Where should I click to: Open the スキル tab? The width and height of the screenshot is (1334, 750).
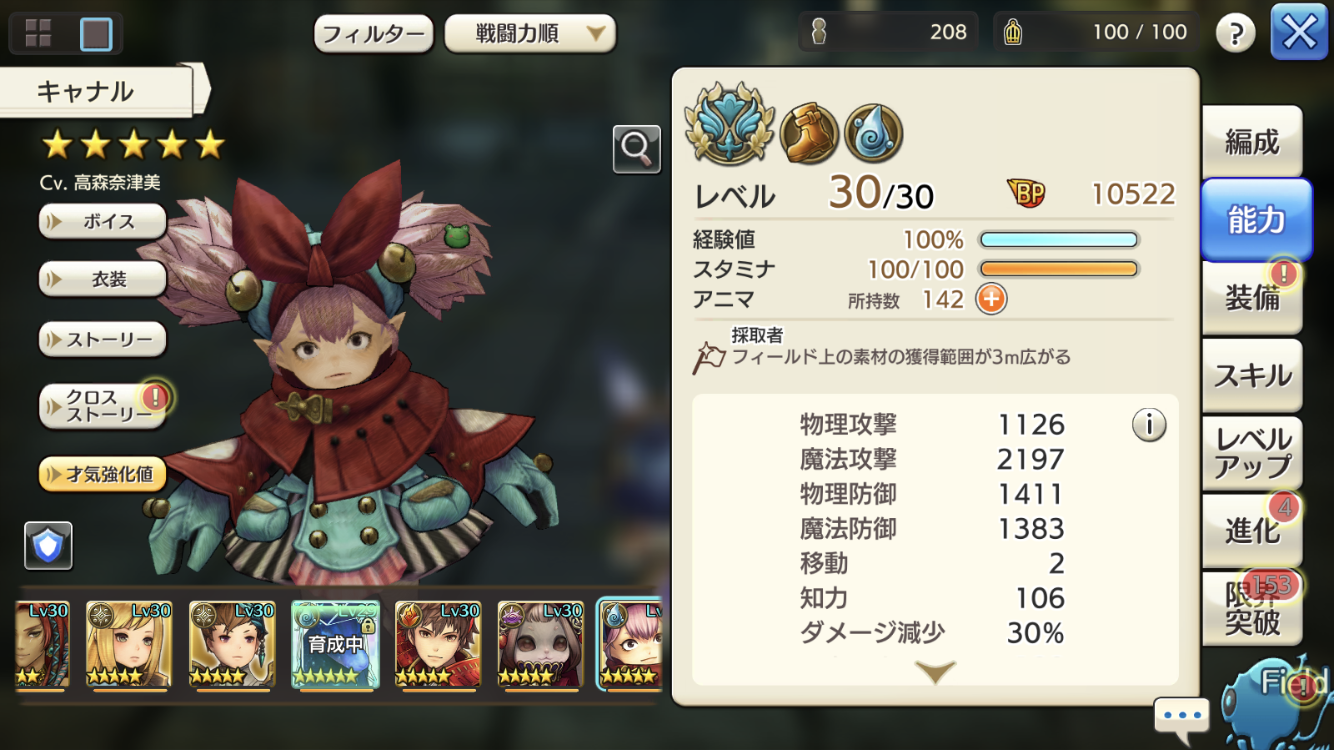1252,375
